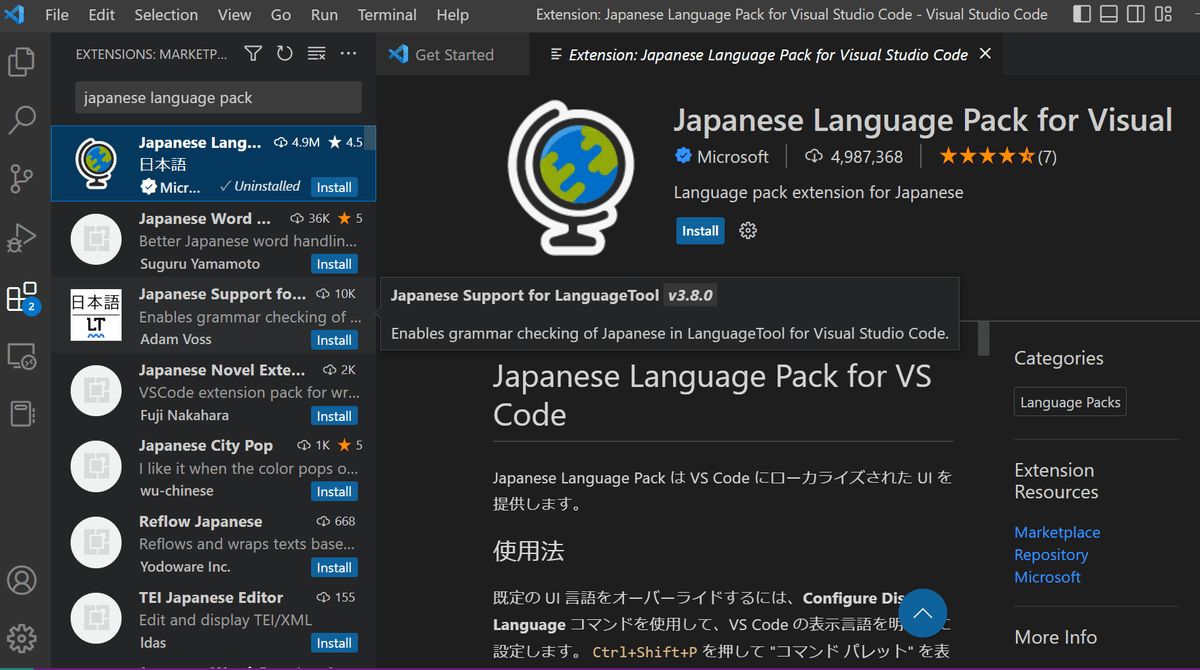Open the Help menu
The height and width of the screenshot is (670, 1200).
click(452, 15)
